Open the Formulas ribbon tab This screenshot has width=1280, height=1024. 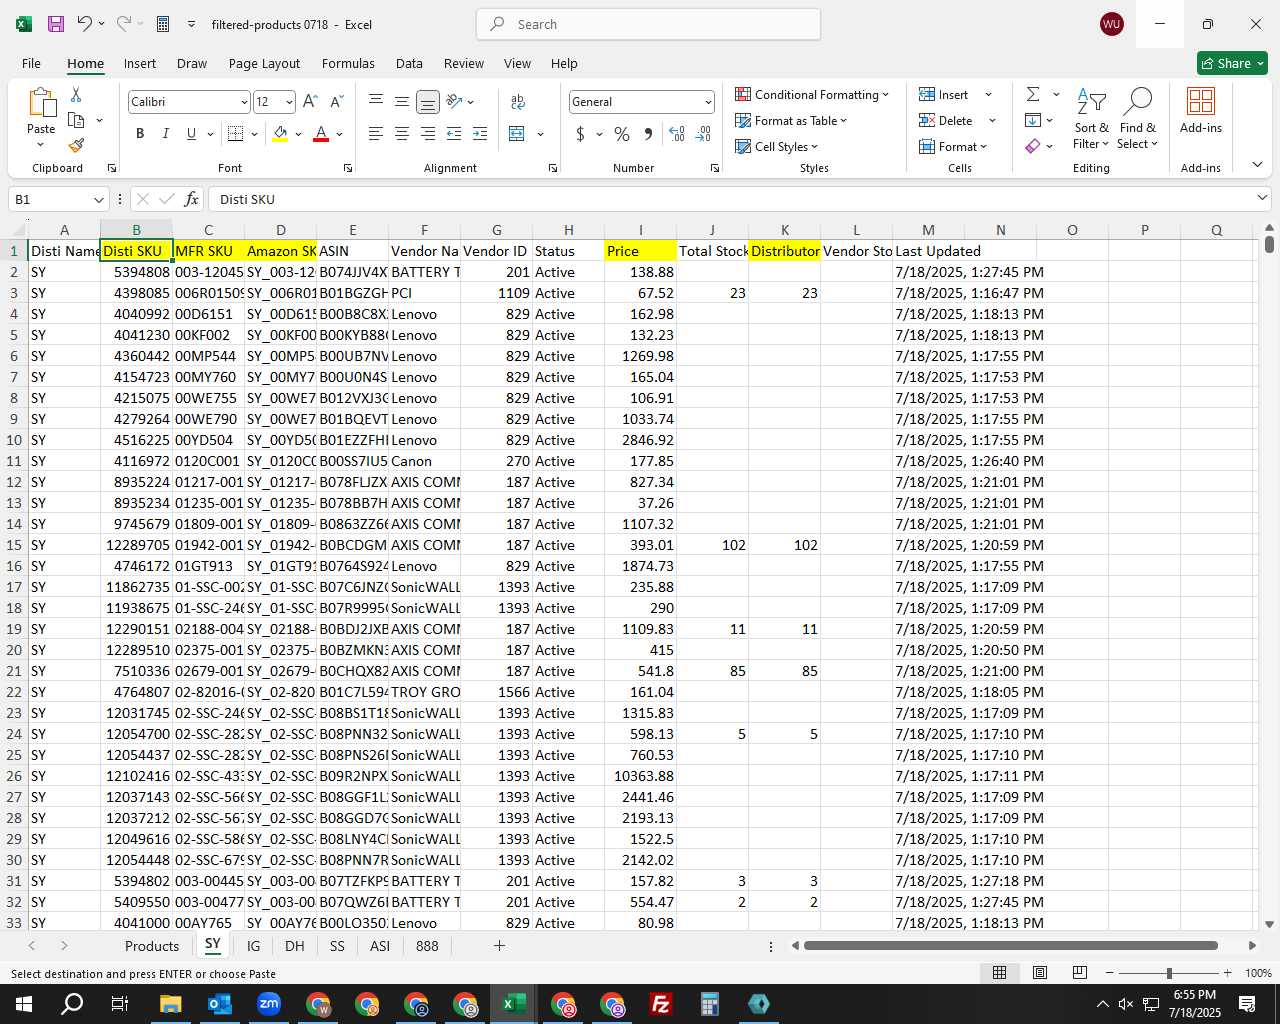coord(348,63)
